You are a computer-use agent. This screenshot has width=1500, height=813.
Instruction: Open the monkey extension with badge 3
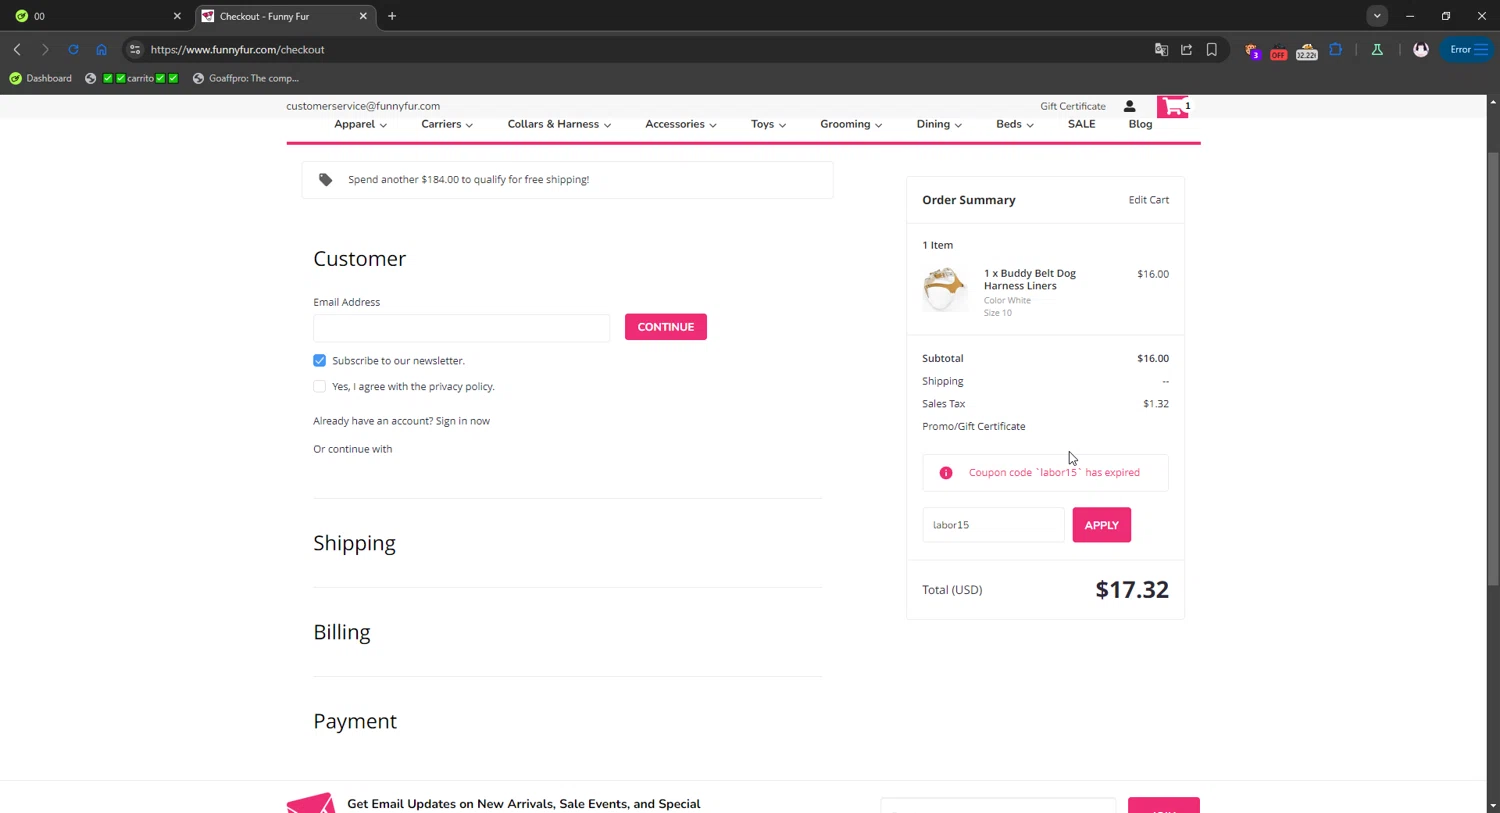tap(1252, 50)
